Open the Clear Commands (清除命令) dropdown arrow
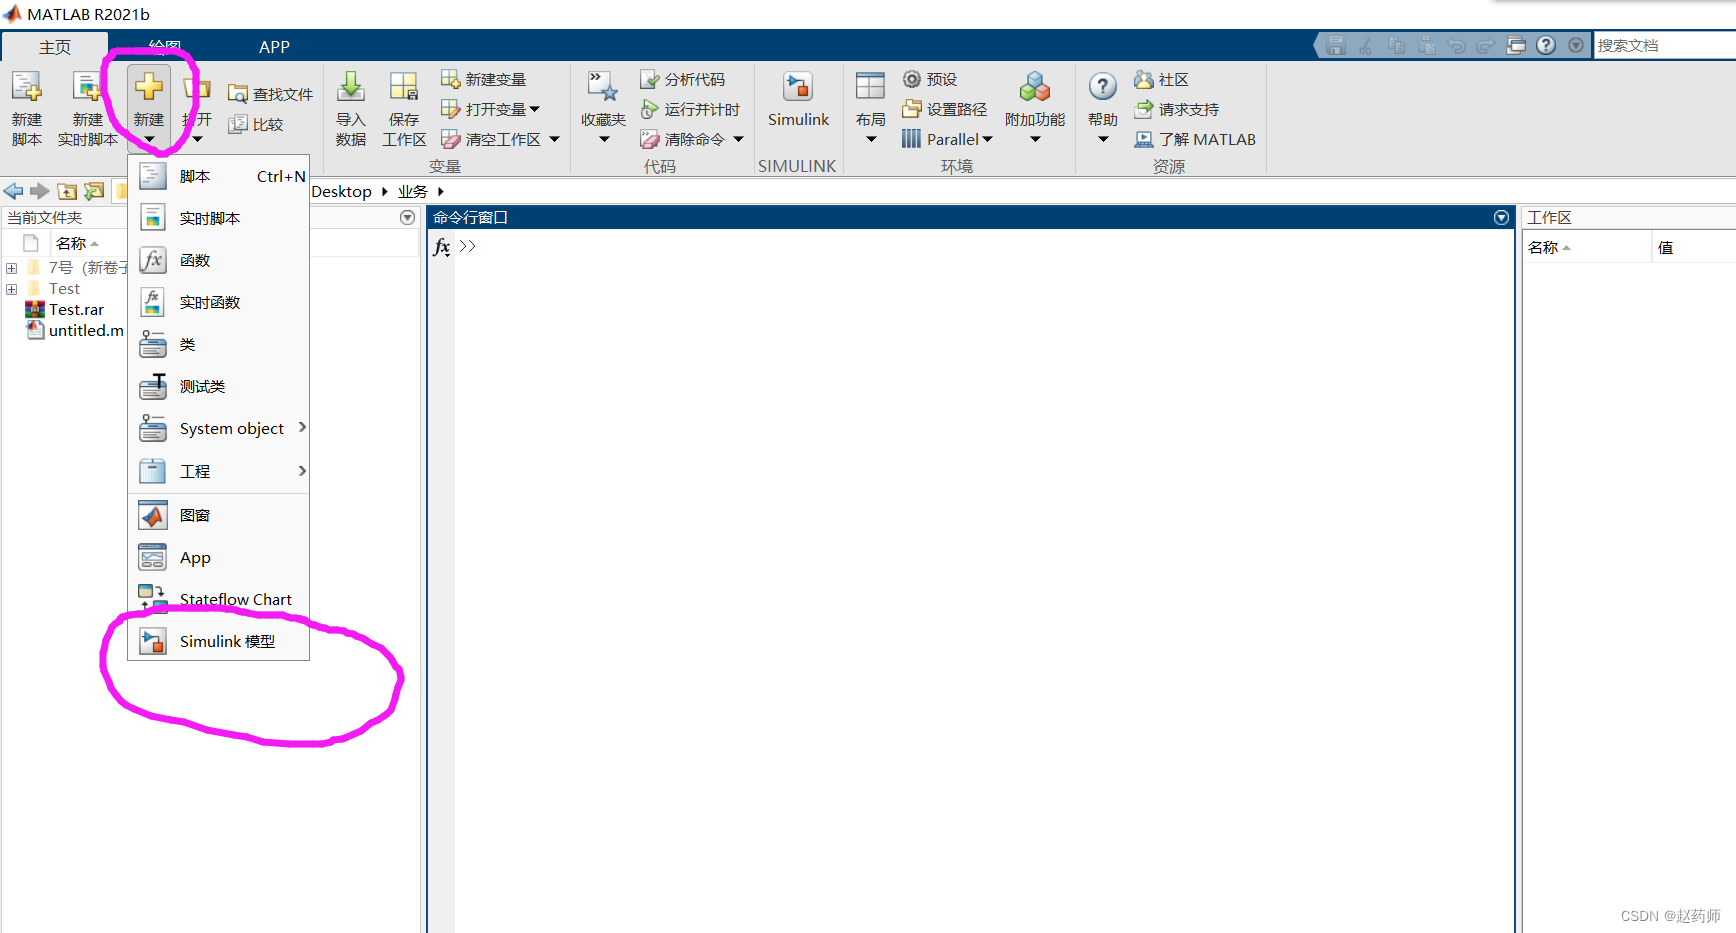The width and height of the screenshot is (1736, 933). (x=738, y=139)
